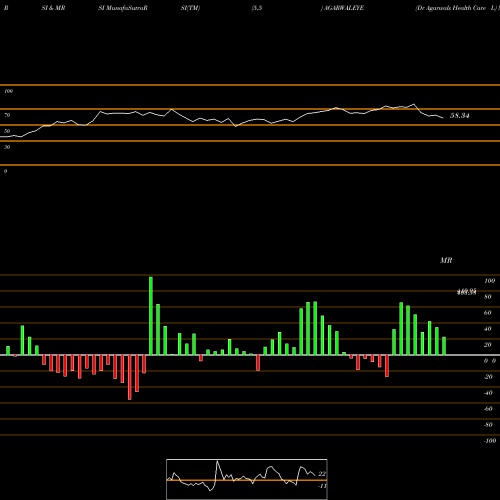Image resolution: width=500 pixels, height=500 pixels.
Task: Click the MR axis label -60
Action: [x=488, y=409]
